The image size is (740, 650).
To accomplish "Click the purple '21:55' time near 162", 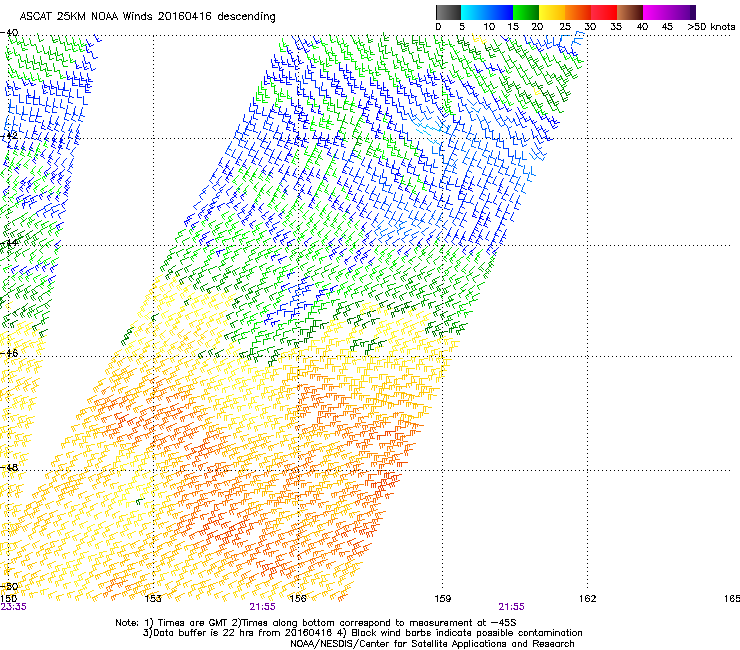I will coord(512,607).
